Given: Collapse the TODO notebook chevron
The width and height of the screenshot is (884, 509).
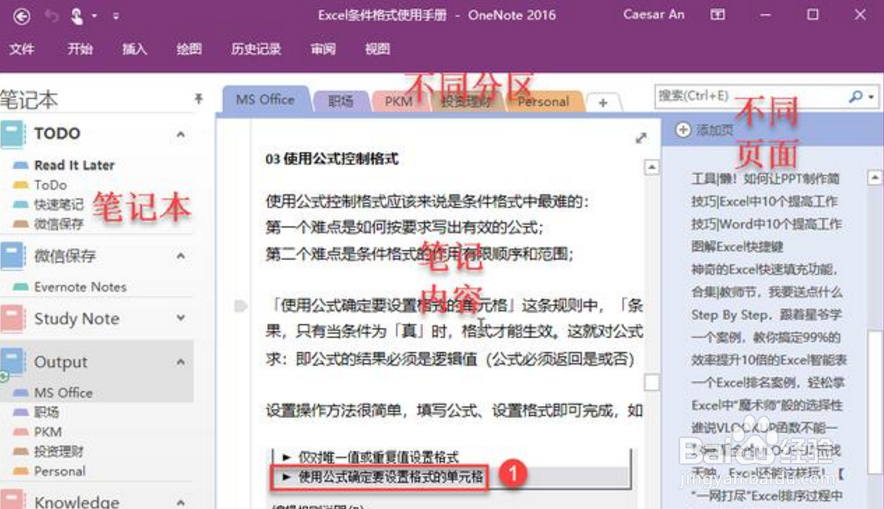Looking at the screenshot, I should pos(180,134).
